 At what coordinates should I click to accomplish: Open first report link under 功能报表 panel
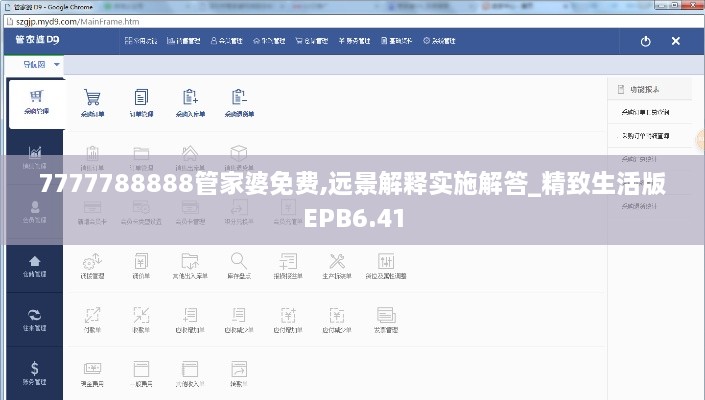point(645,112)
